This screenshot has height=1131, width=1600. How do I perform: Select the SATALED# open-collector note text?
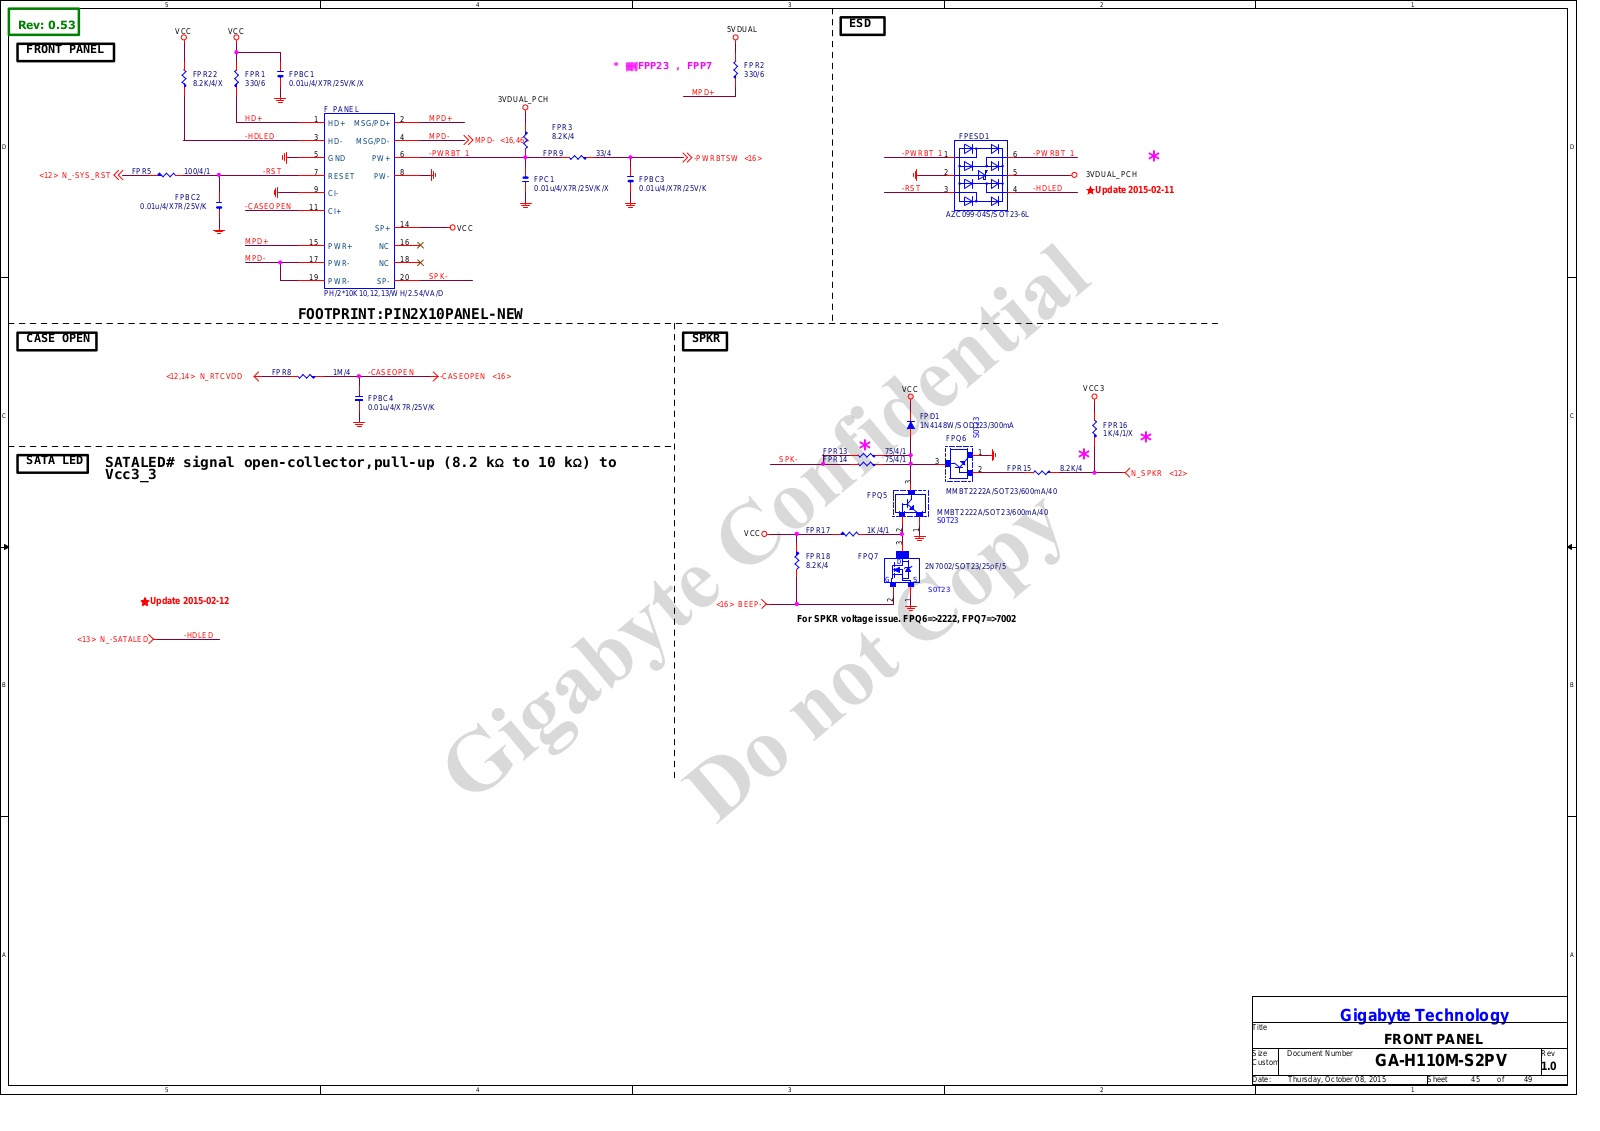[x=361, y=468]
